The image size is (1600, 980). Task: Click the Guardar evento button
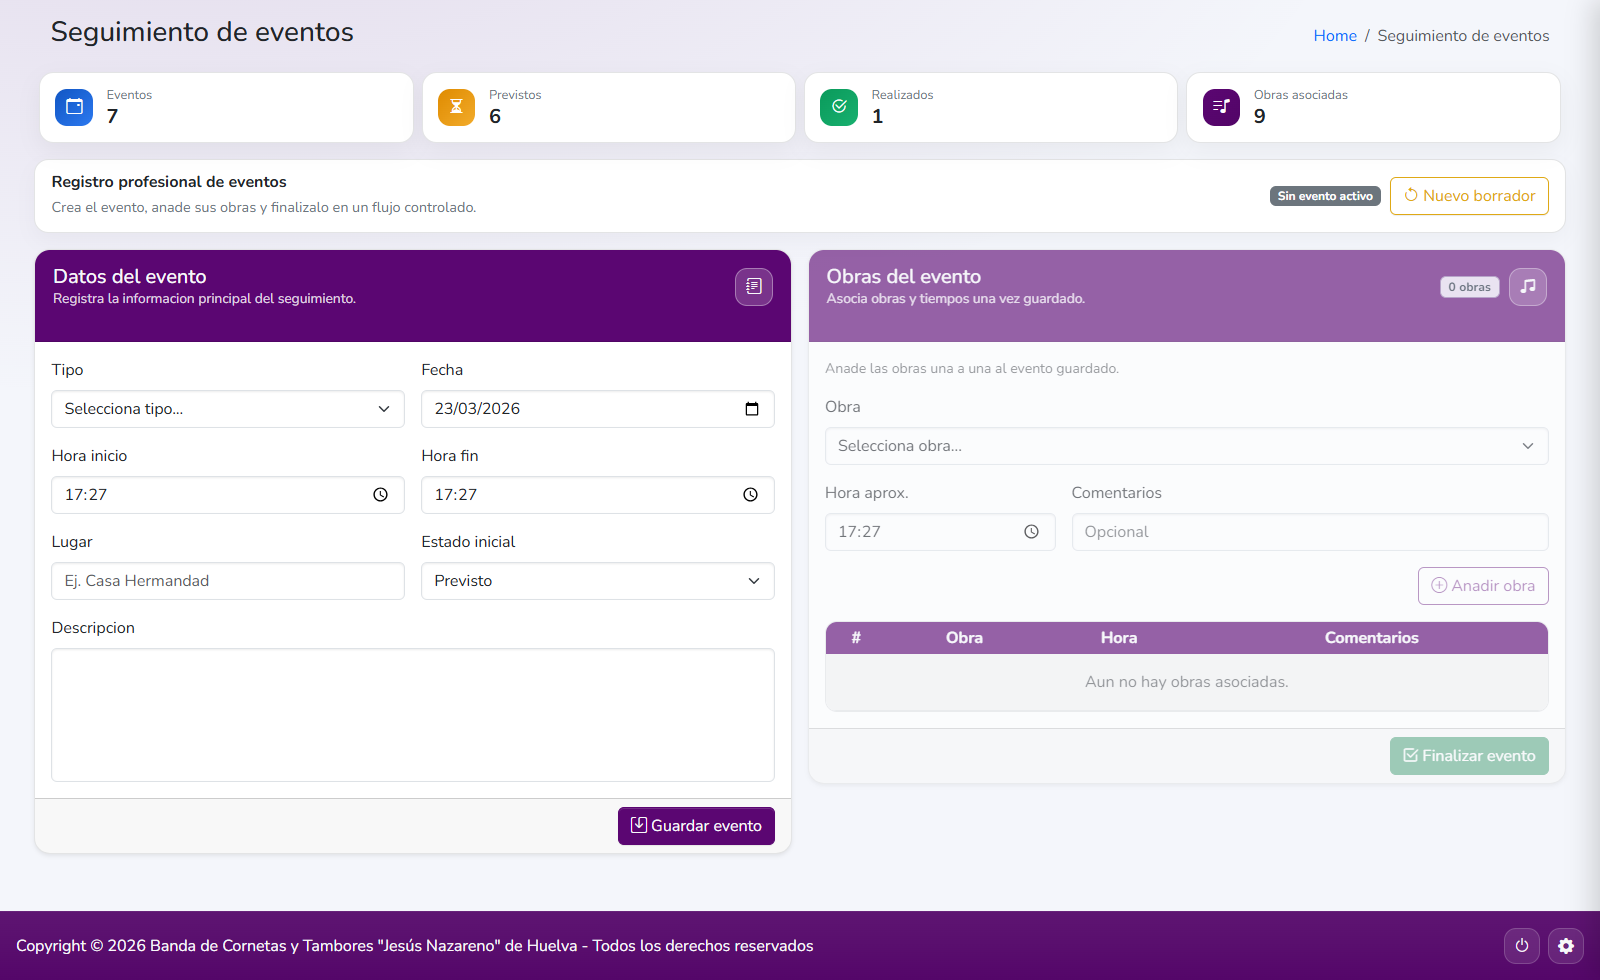[696, 825]
